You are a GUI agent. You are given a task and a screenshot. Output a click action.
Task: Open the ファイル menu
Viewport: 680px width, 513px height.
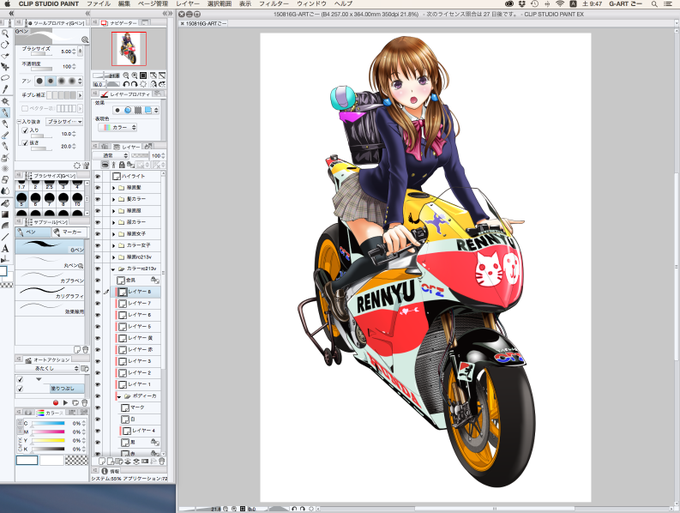pos(98,4)
